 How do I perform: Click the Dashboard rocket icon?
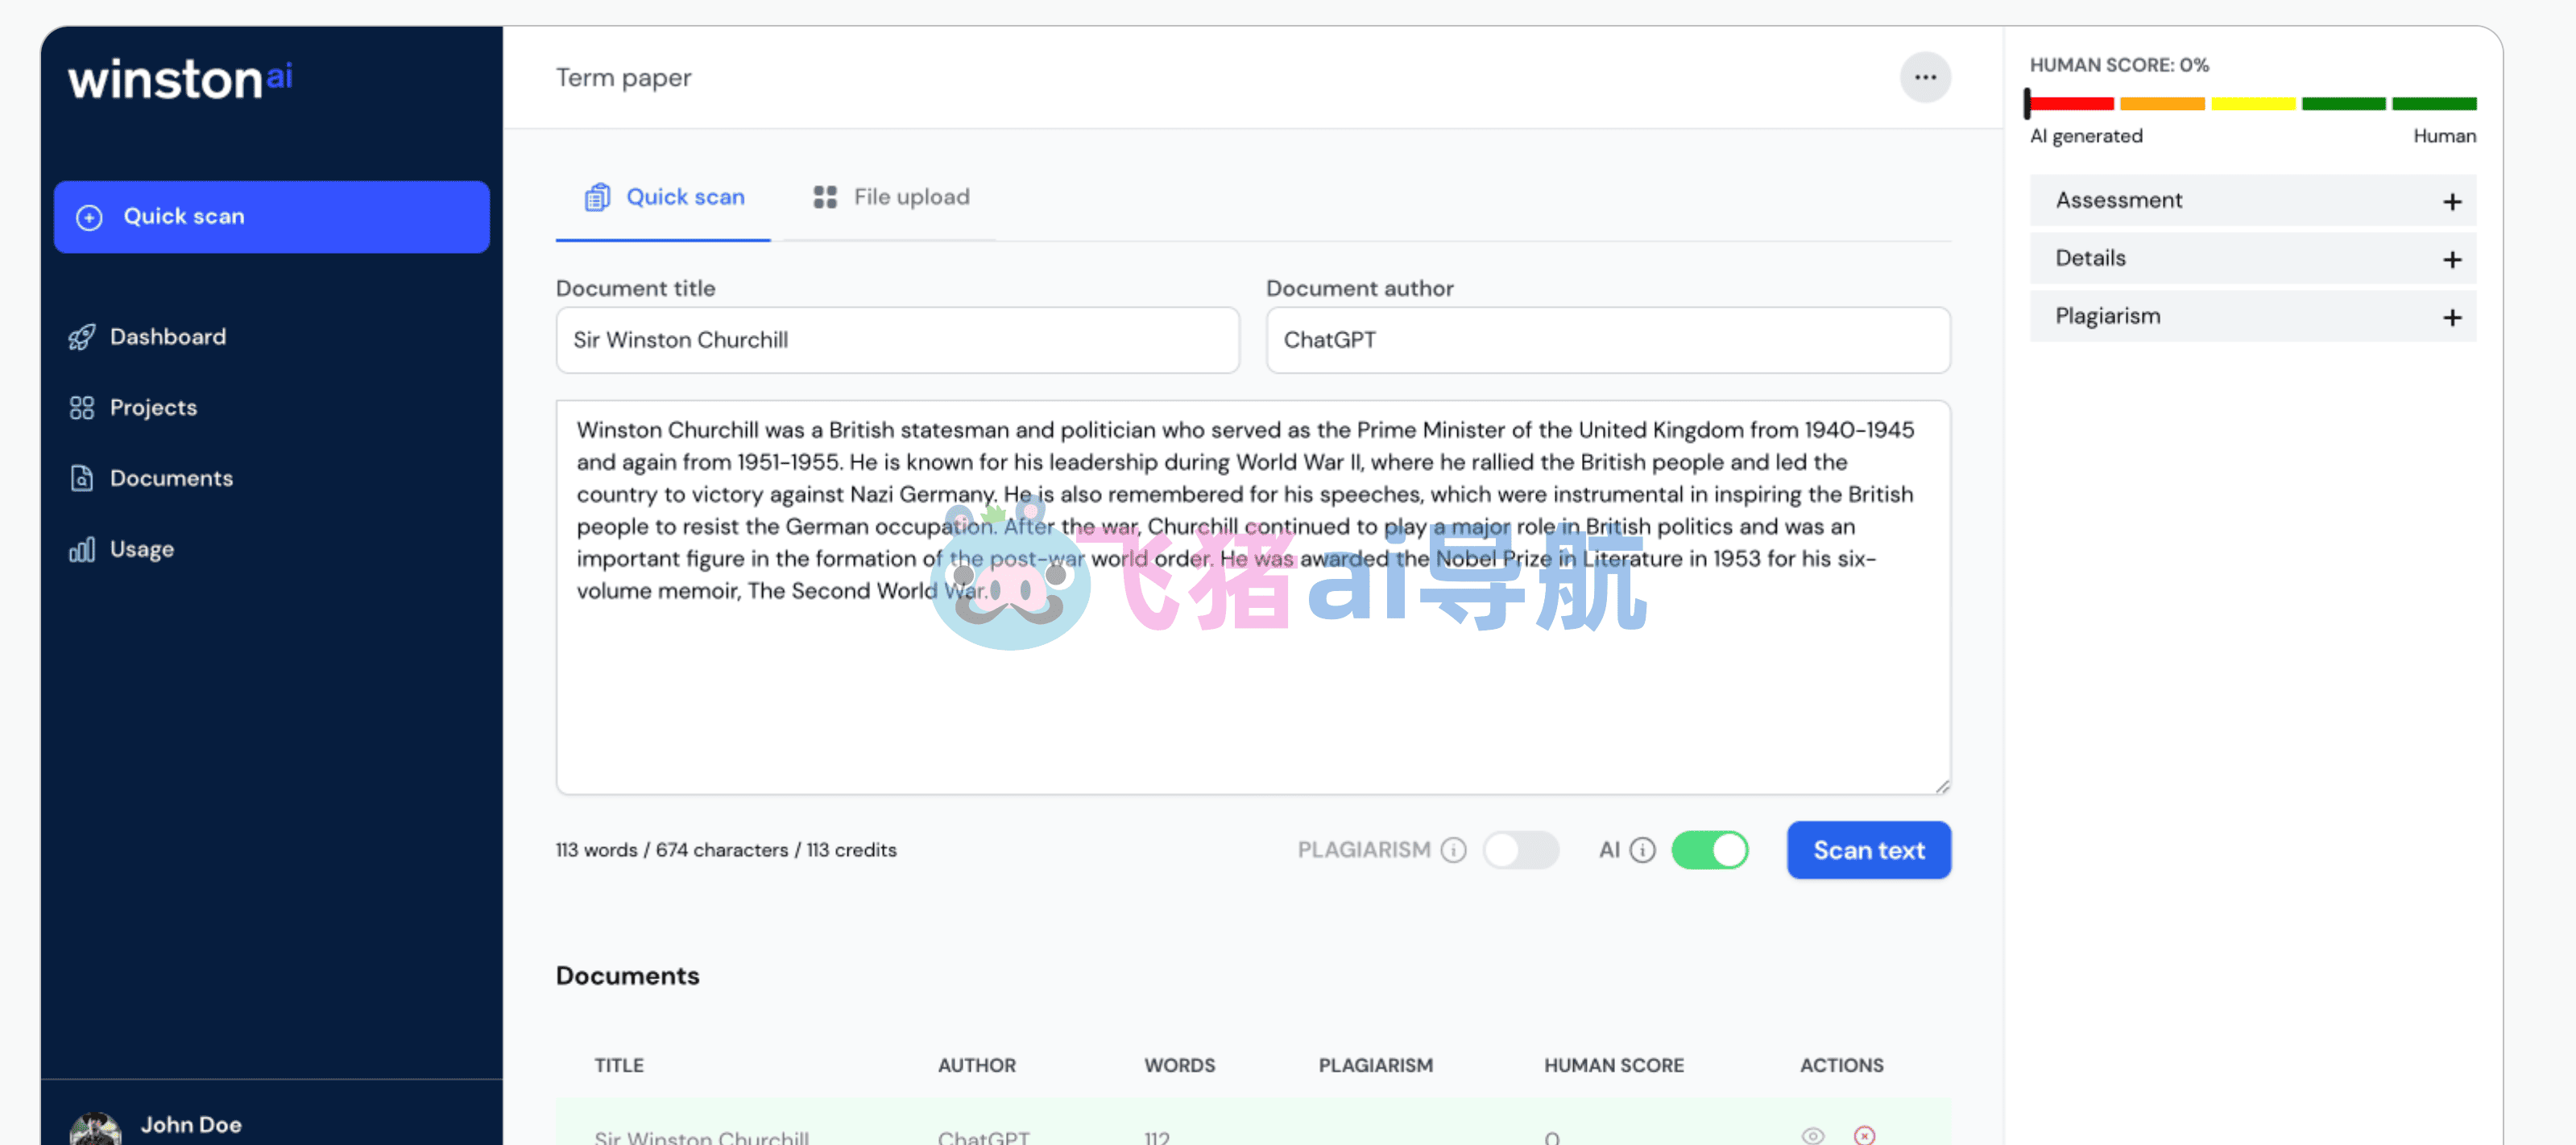[82, 337]
